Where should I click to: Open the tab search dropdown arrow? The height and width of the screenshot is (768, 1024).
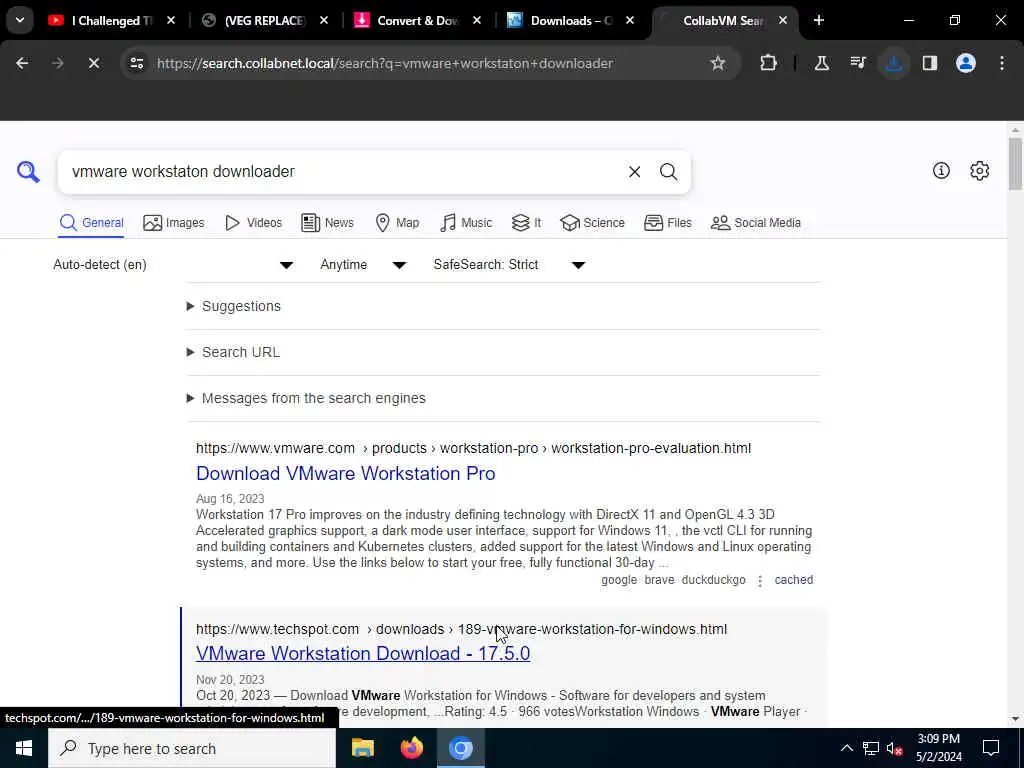pyautogui.click(x=20, y=20)
